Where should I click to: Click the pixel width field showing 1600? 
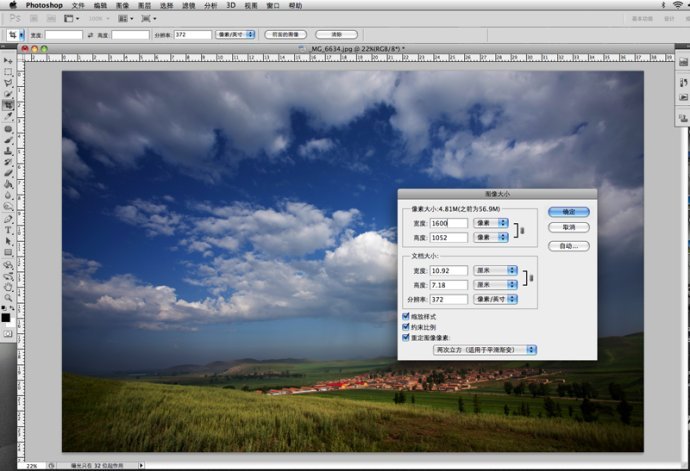(449, 225)
